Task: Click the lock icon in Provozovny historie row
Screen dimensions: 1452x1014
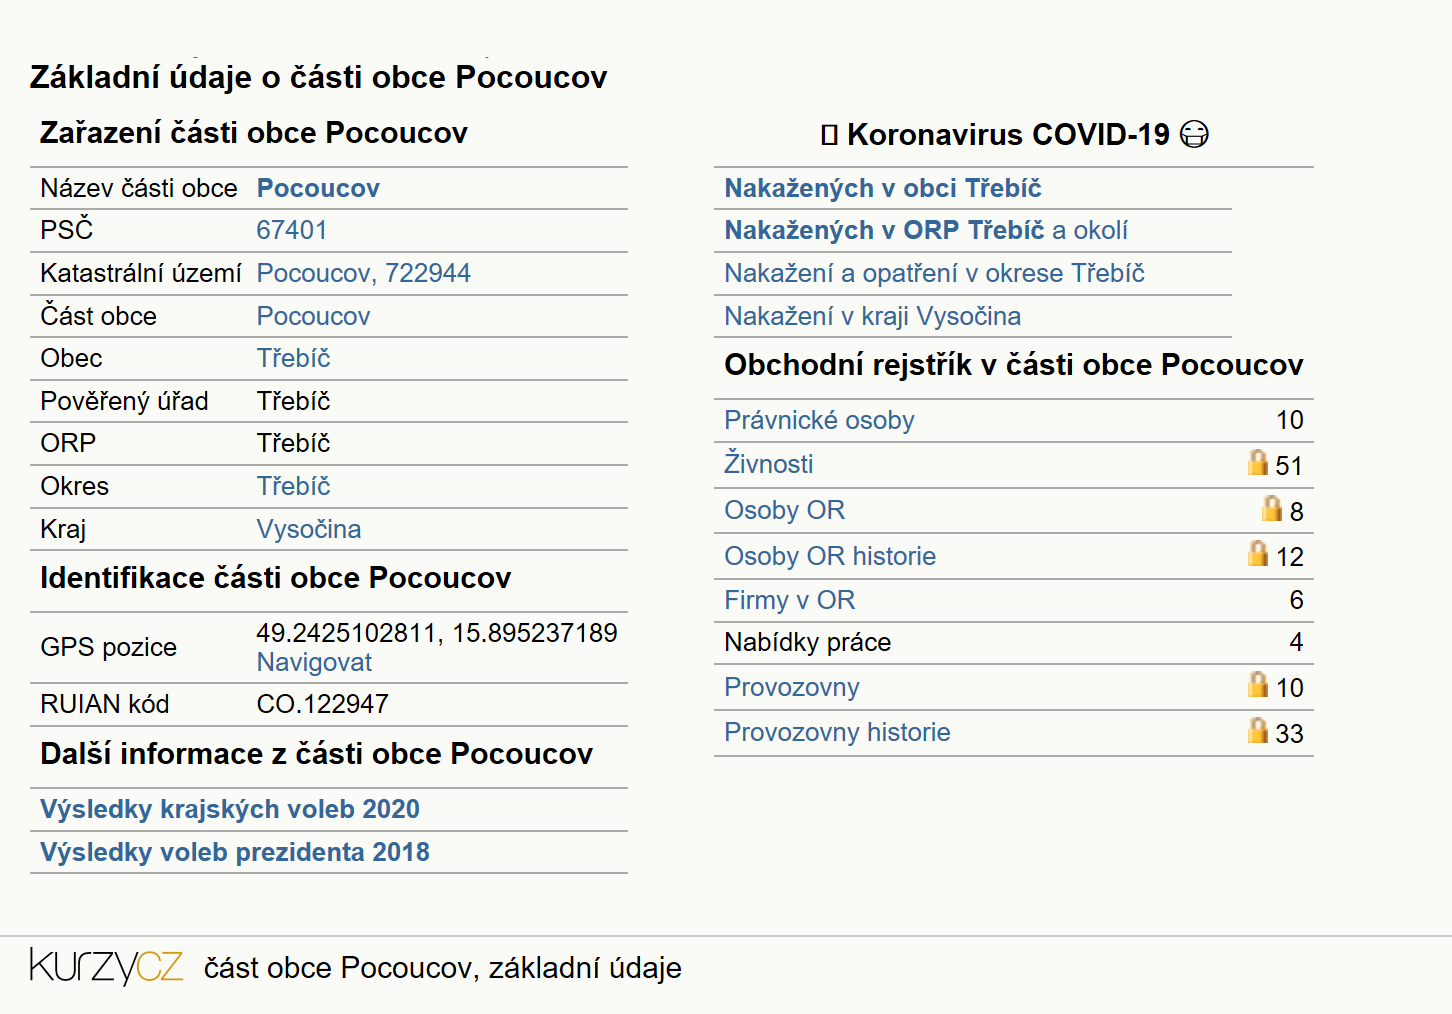Action: click(x=1258, y=730)
